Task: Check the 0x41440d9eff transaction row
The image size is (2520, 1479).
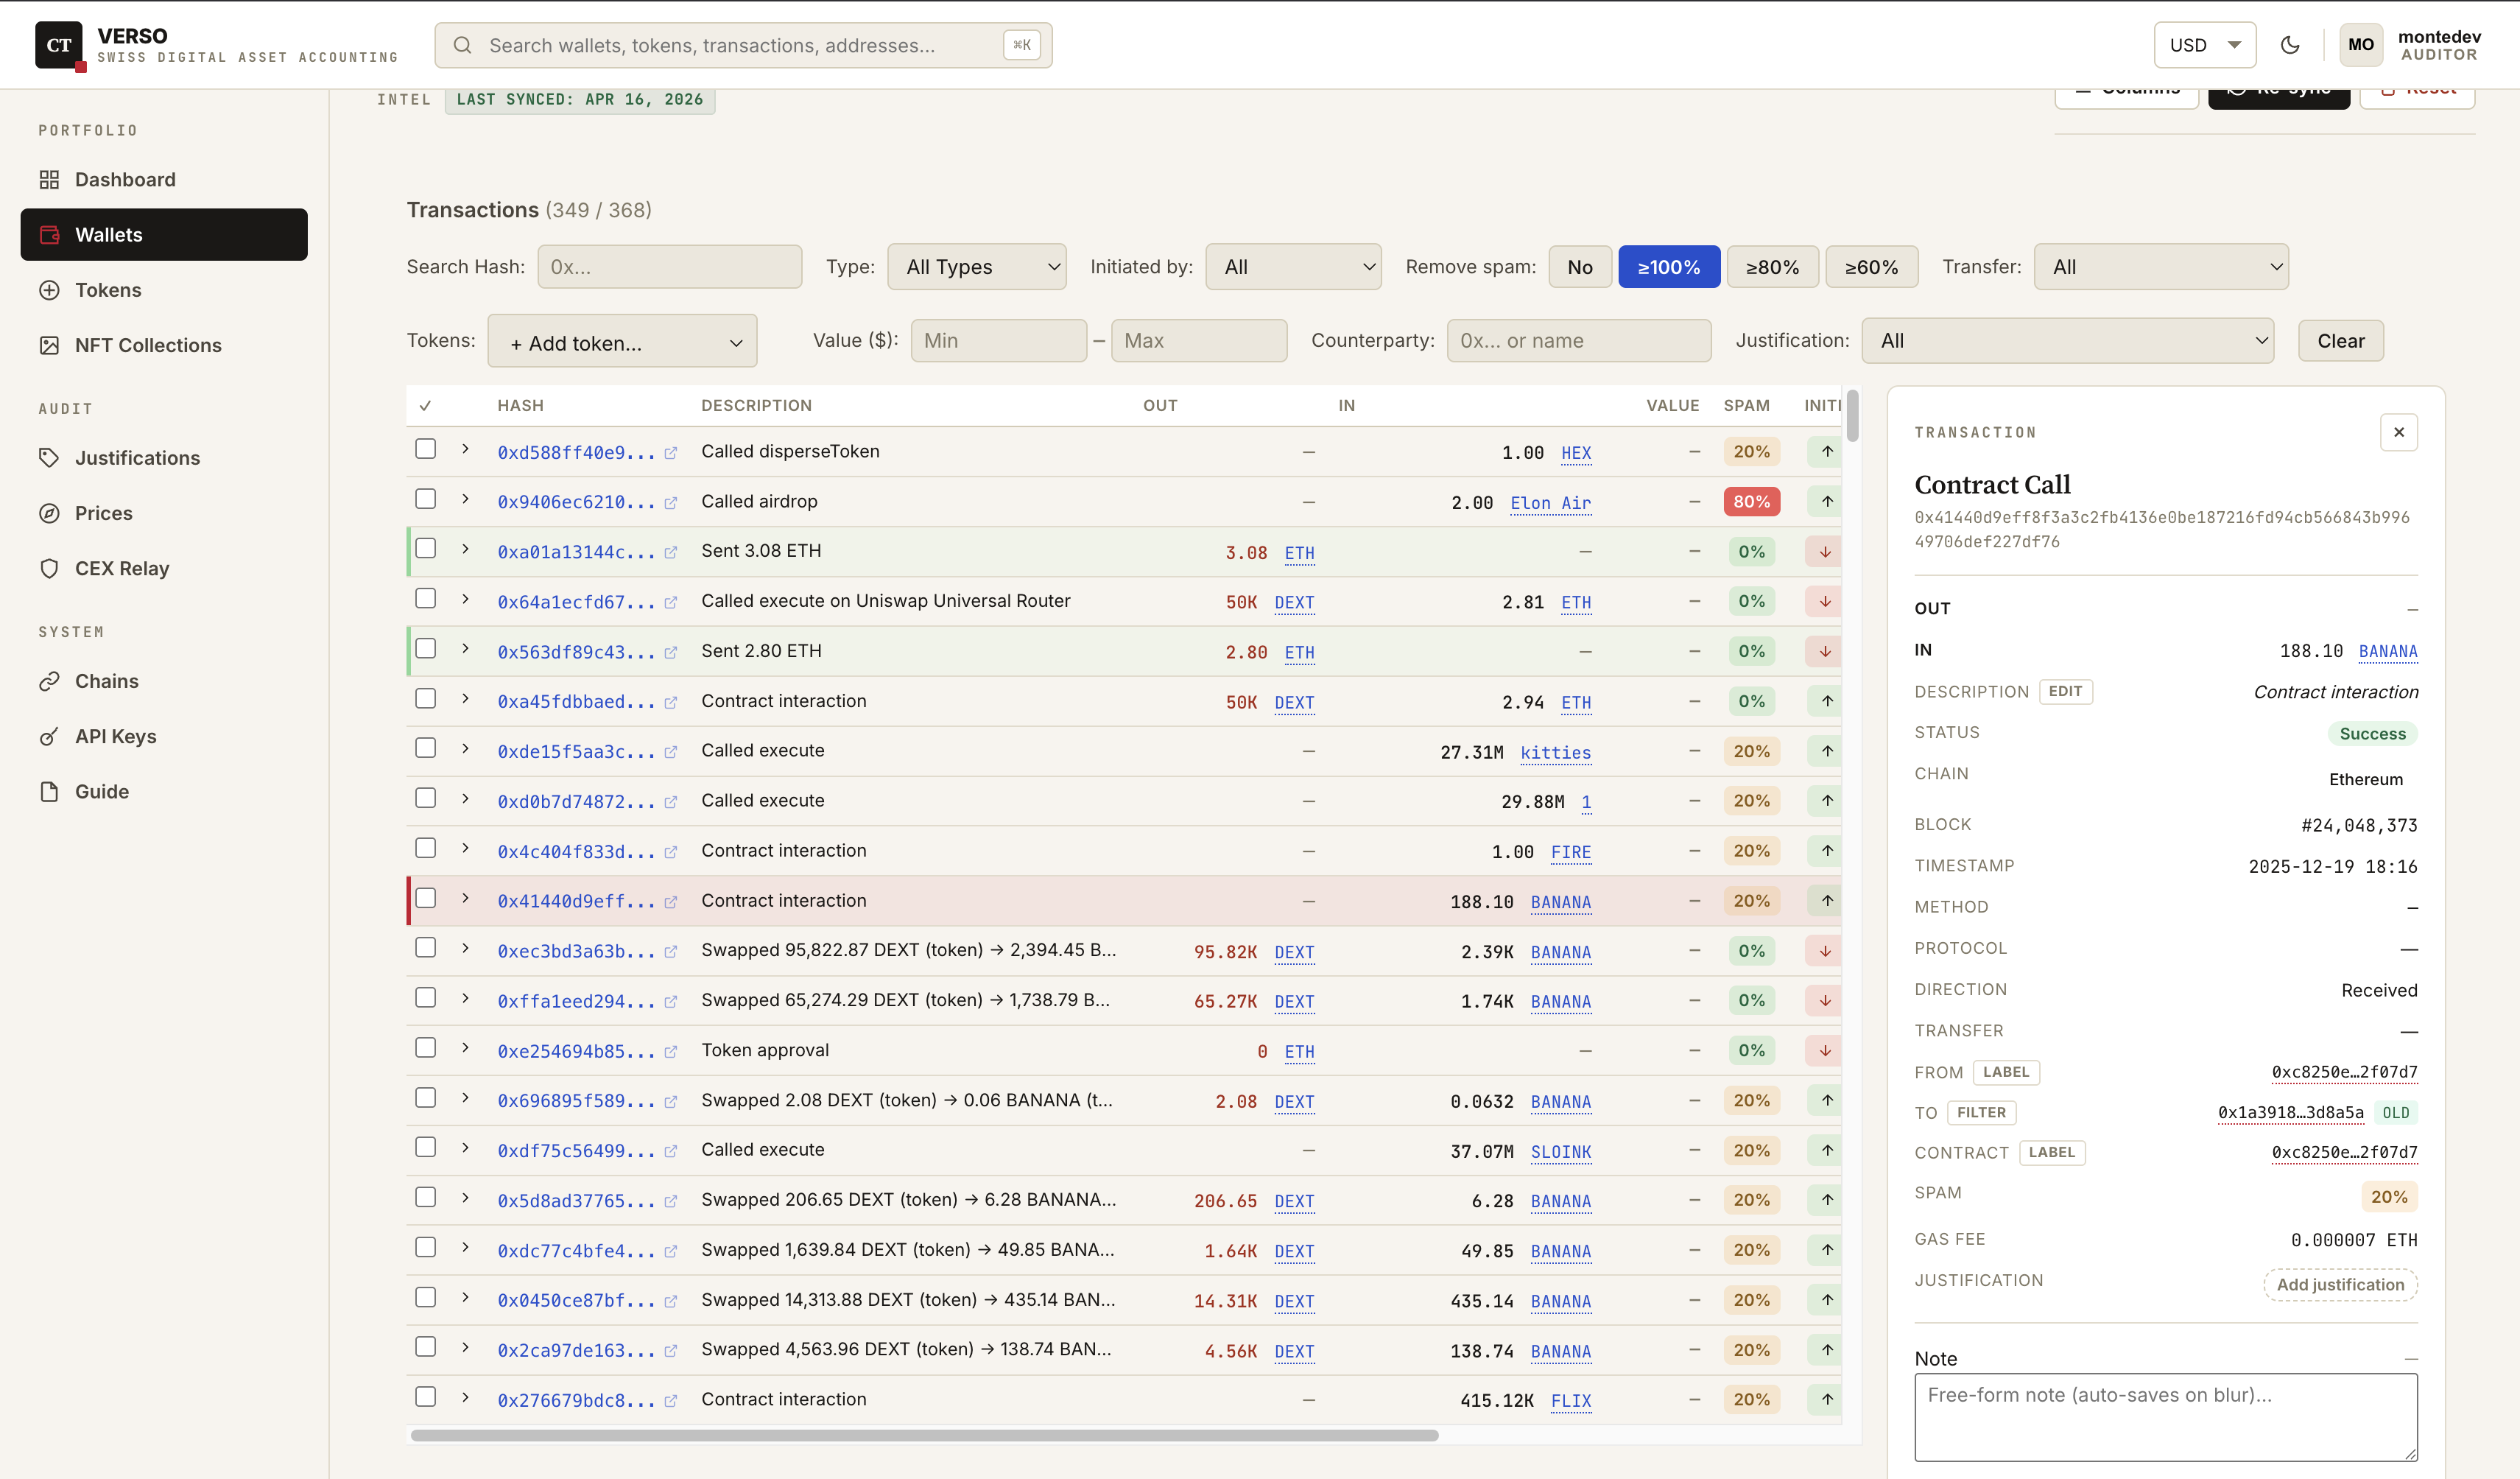Action: (426, 898)
